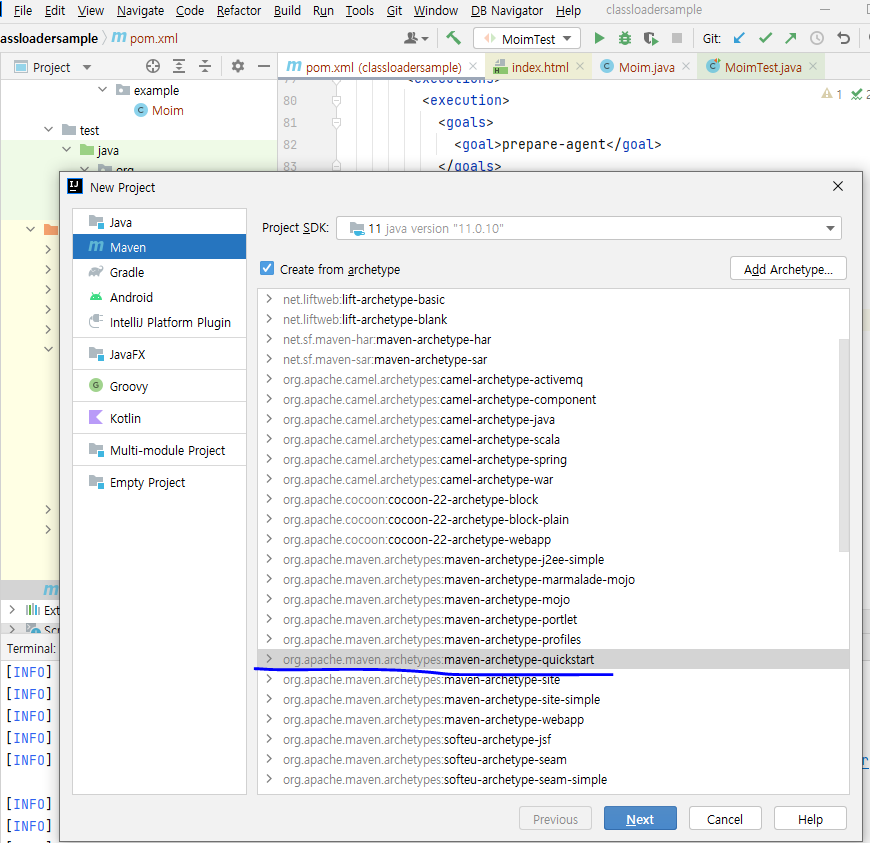Viewport: 870px width, 843px height.
Task: Click the Next button
Action: pyautogui.click(x=640, y=819)
